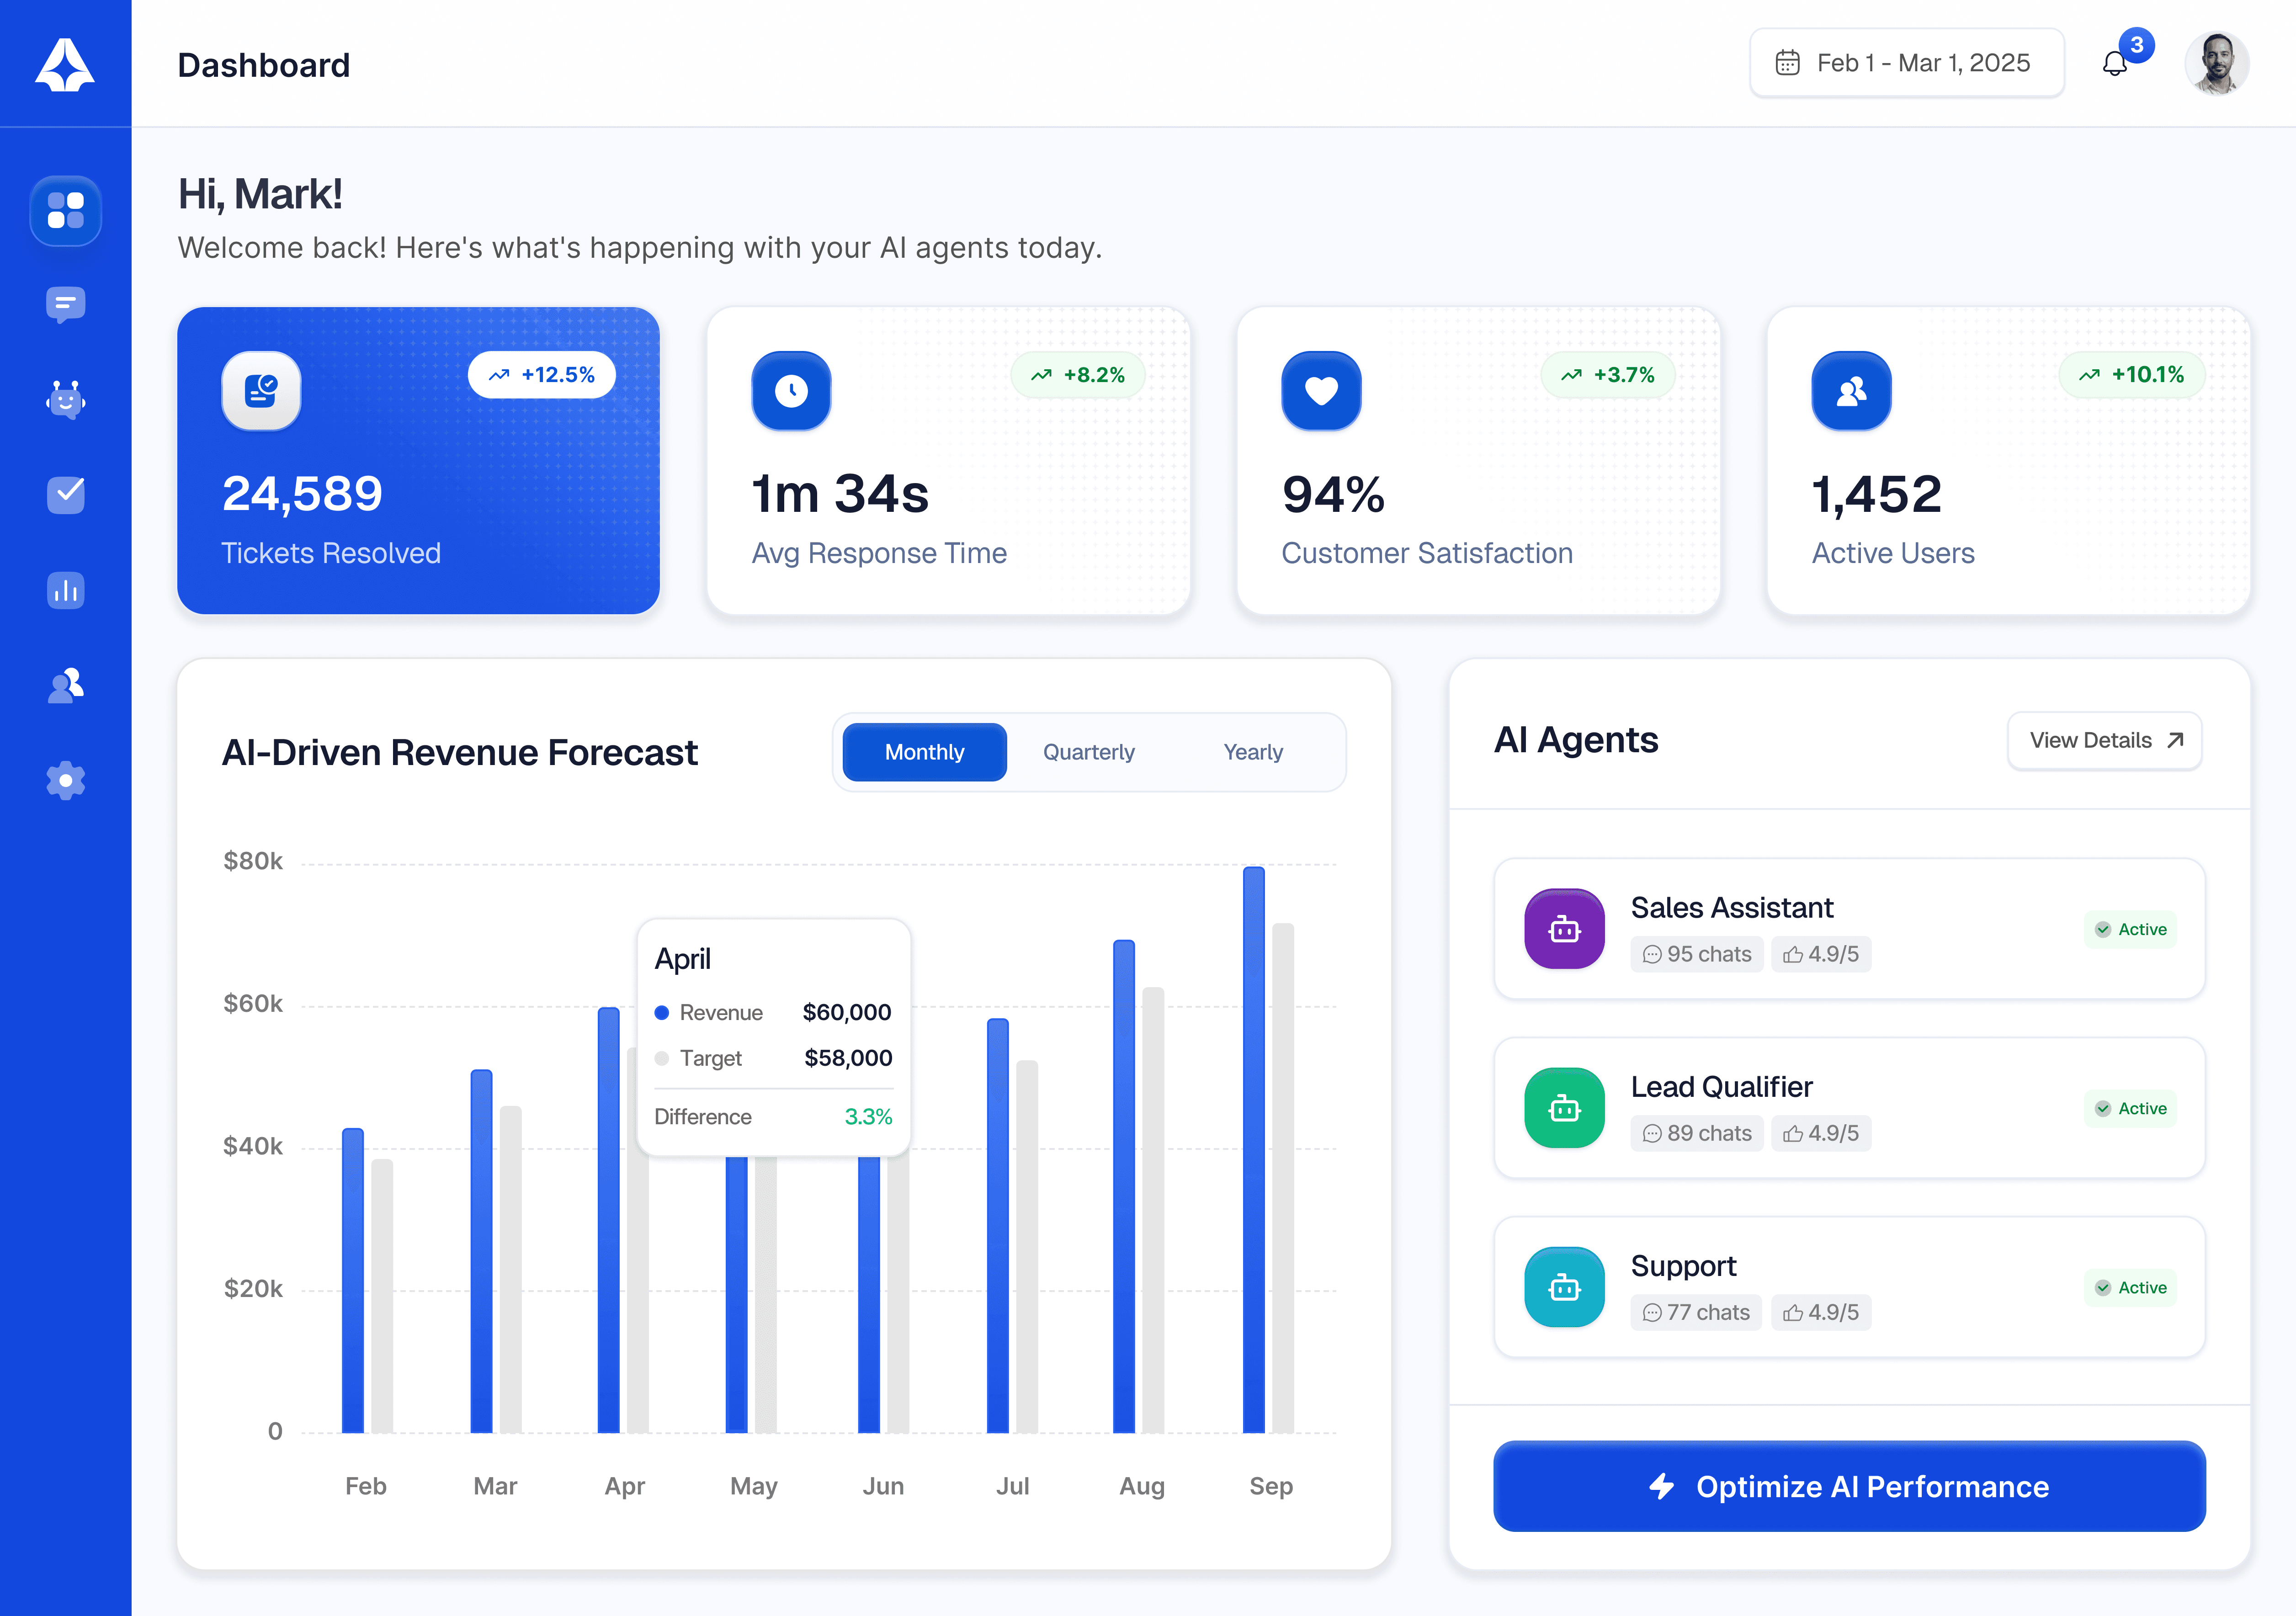The height and width of the screenshot is (1616, 2296).
Task: Click the dashboard grid icon in sidebar
Action: pyautogui.click(x=65, y=211)
